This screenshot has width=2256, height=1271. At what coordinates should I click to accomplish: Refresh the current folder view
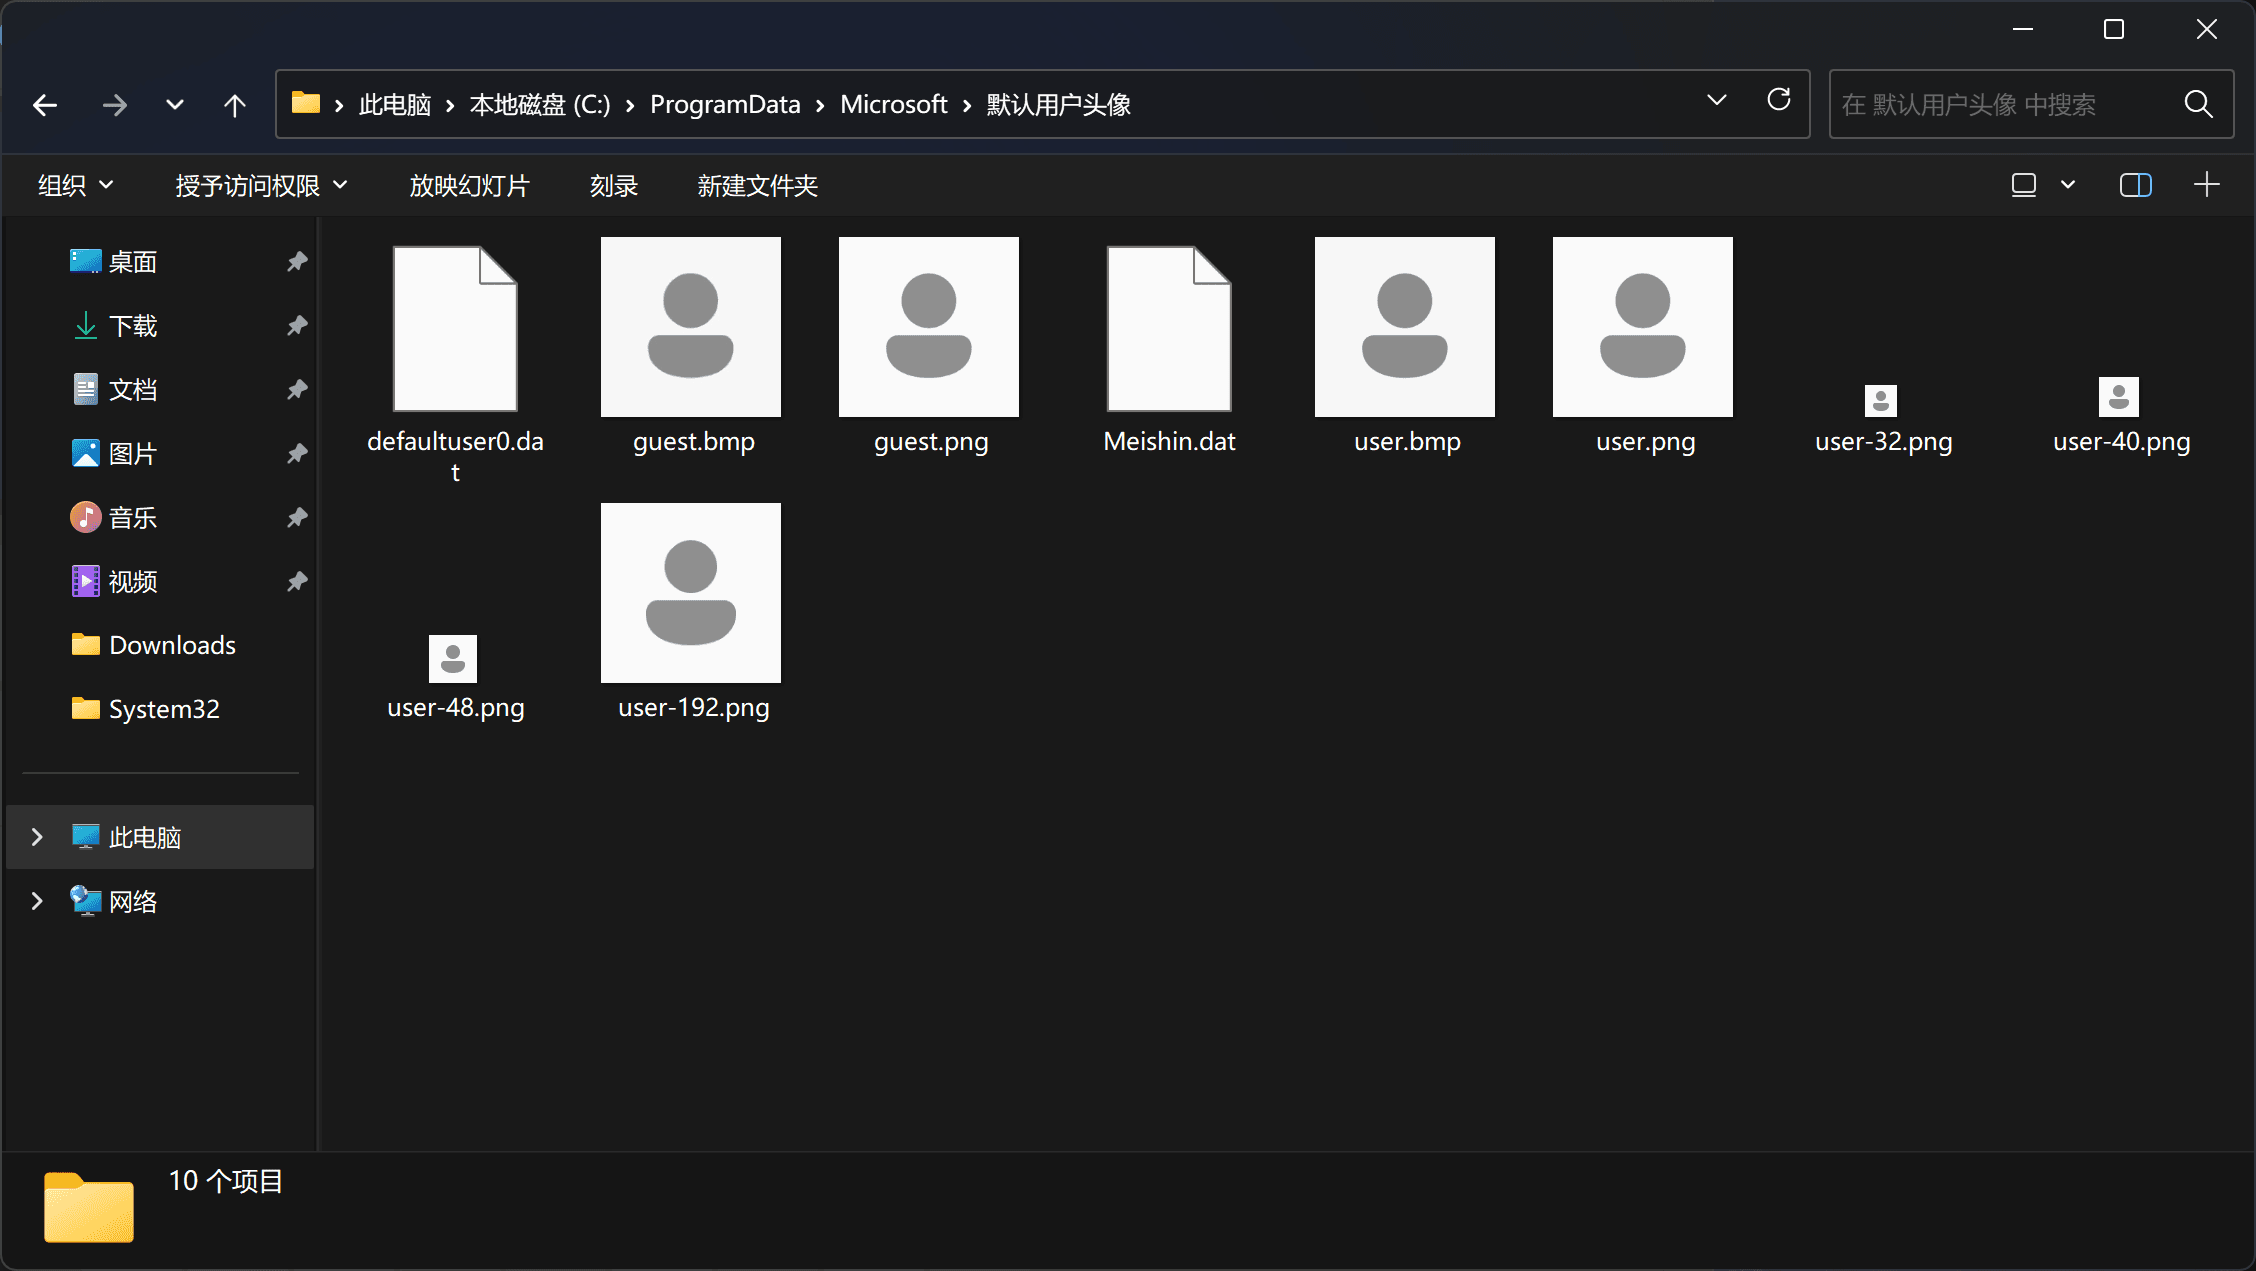click(x=1778, y=100)
